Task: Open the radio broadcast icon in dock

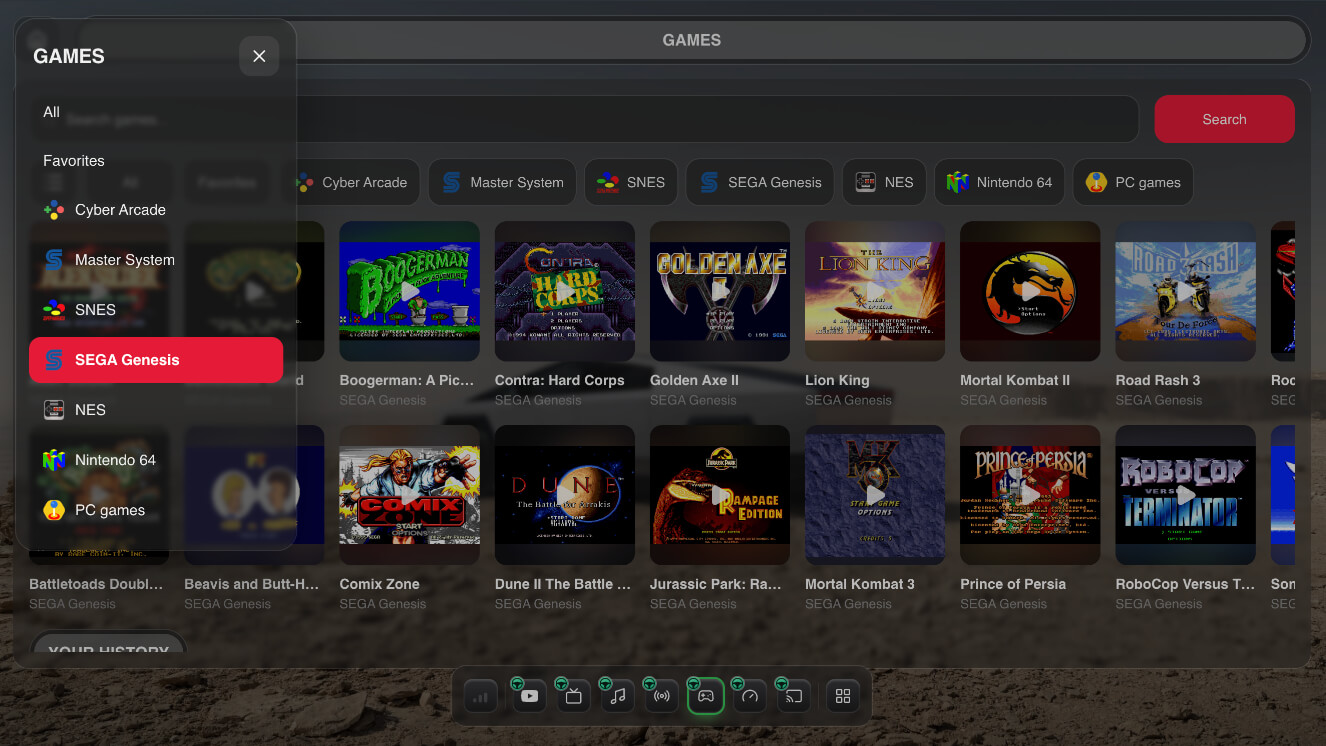Action: [662, 696]
